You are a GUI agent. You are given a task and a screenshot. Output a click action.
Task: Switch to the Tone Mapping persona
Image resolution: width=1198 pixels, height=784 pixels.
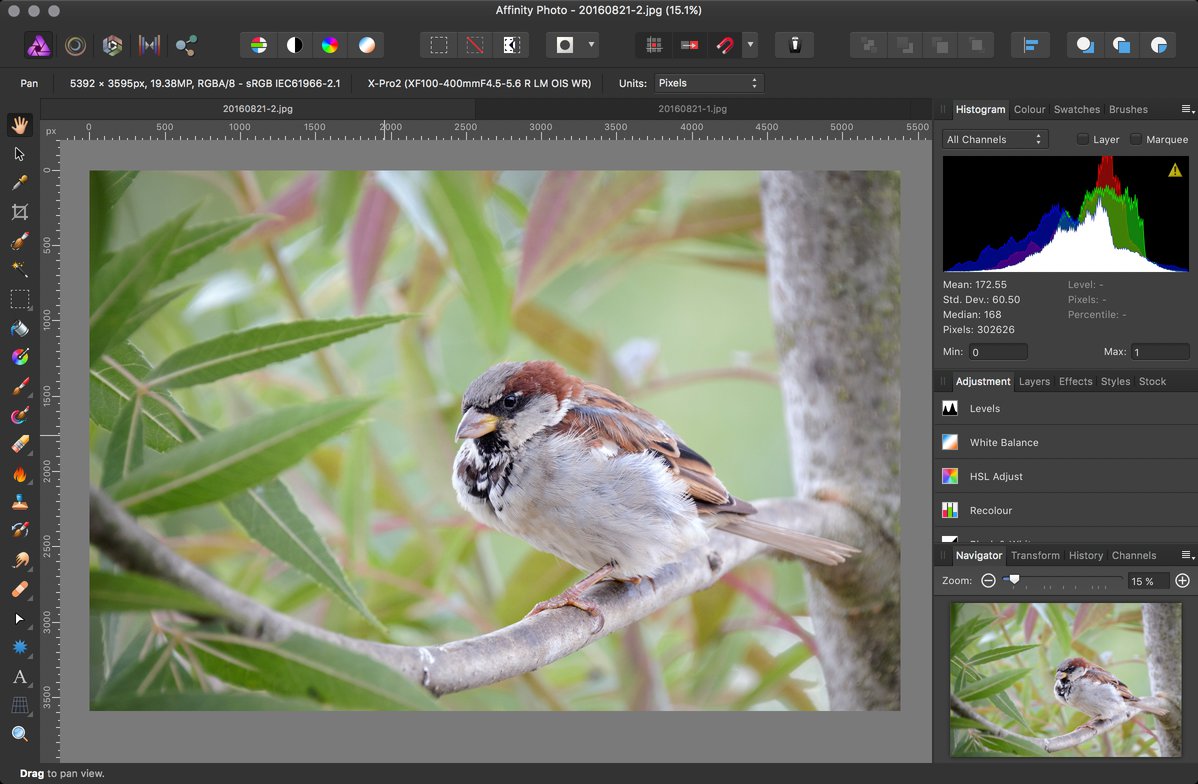[149, 46]
